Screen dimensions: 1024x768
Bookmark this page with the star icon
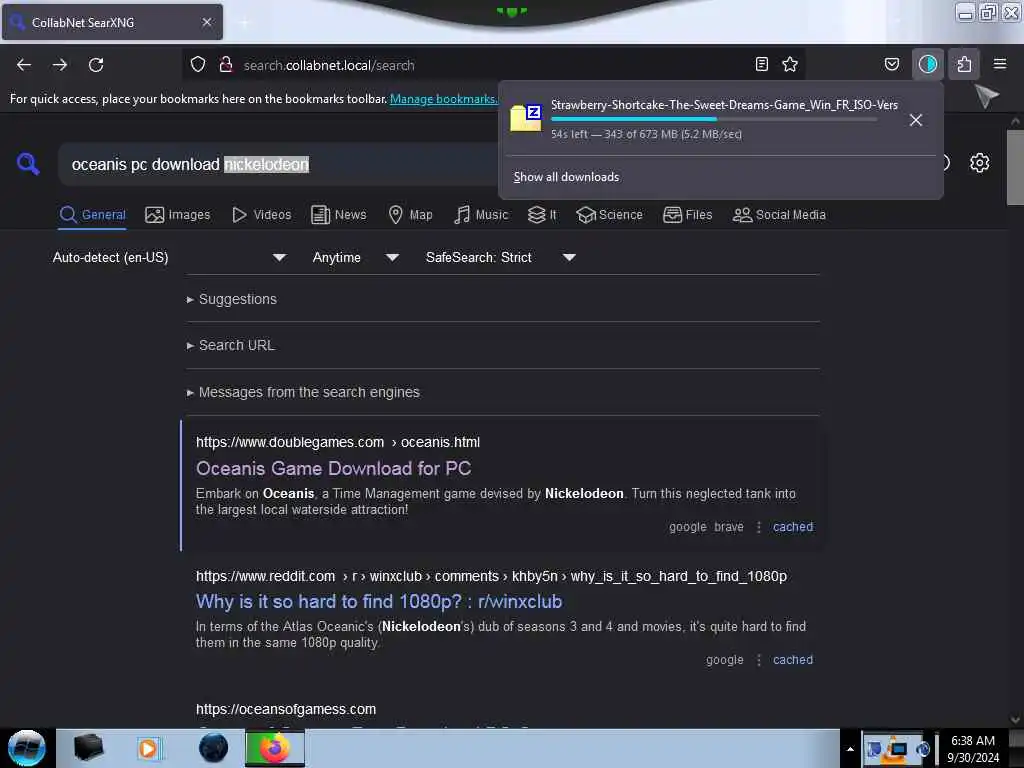(790, 64)
